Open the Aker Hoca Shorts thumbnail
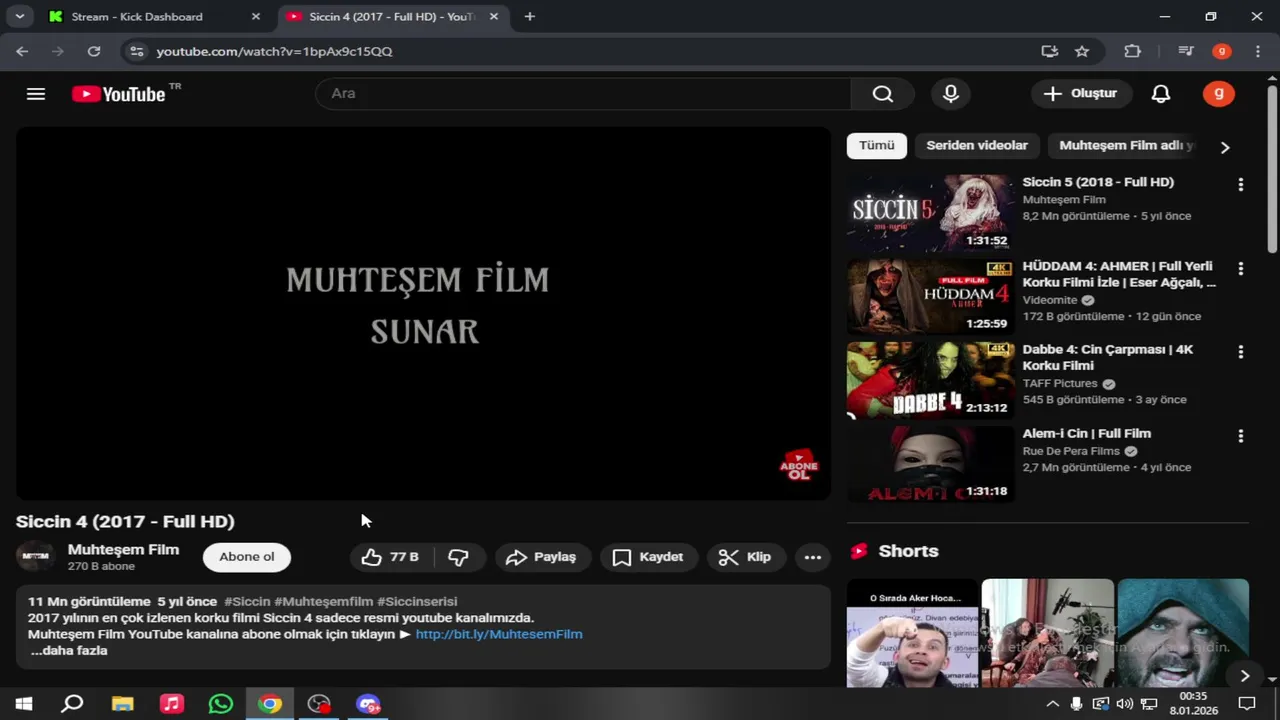The width and height of the screenshot is (1280, 720). coord(912,633)
